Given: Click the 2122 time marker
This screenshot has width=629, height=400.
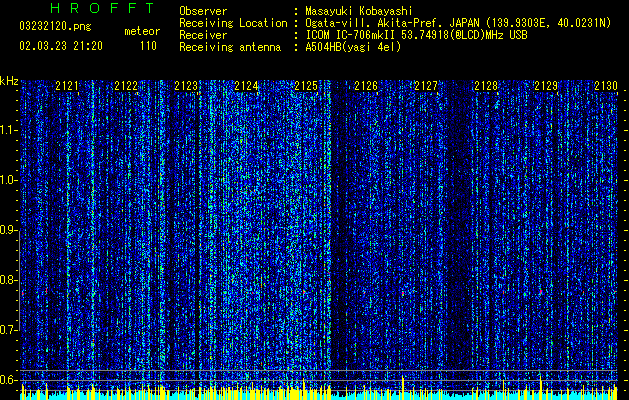Looking at the screenshot, I should 126,86.
